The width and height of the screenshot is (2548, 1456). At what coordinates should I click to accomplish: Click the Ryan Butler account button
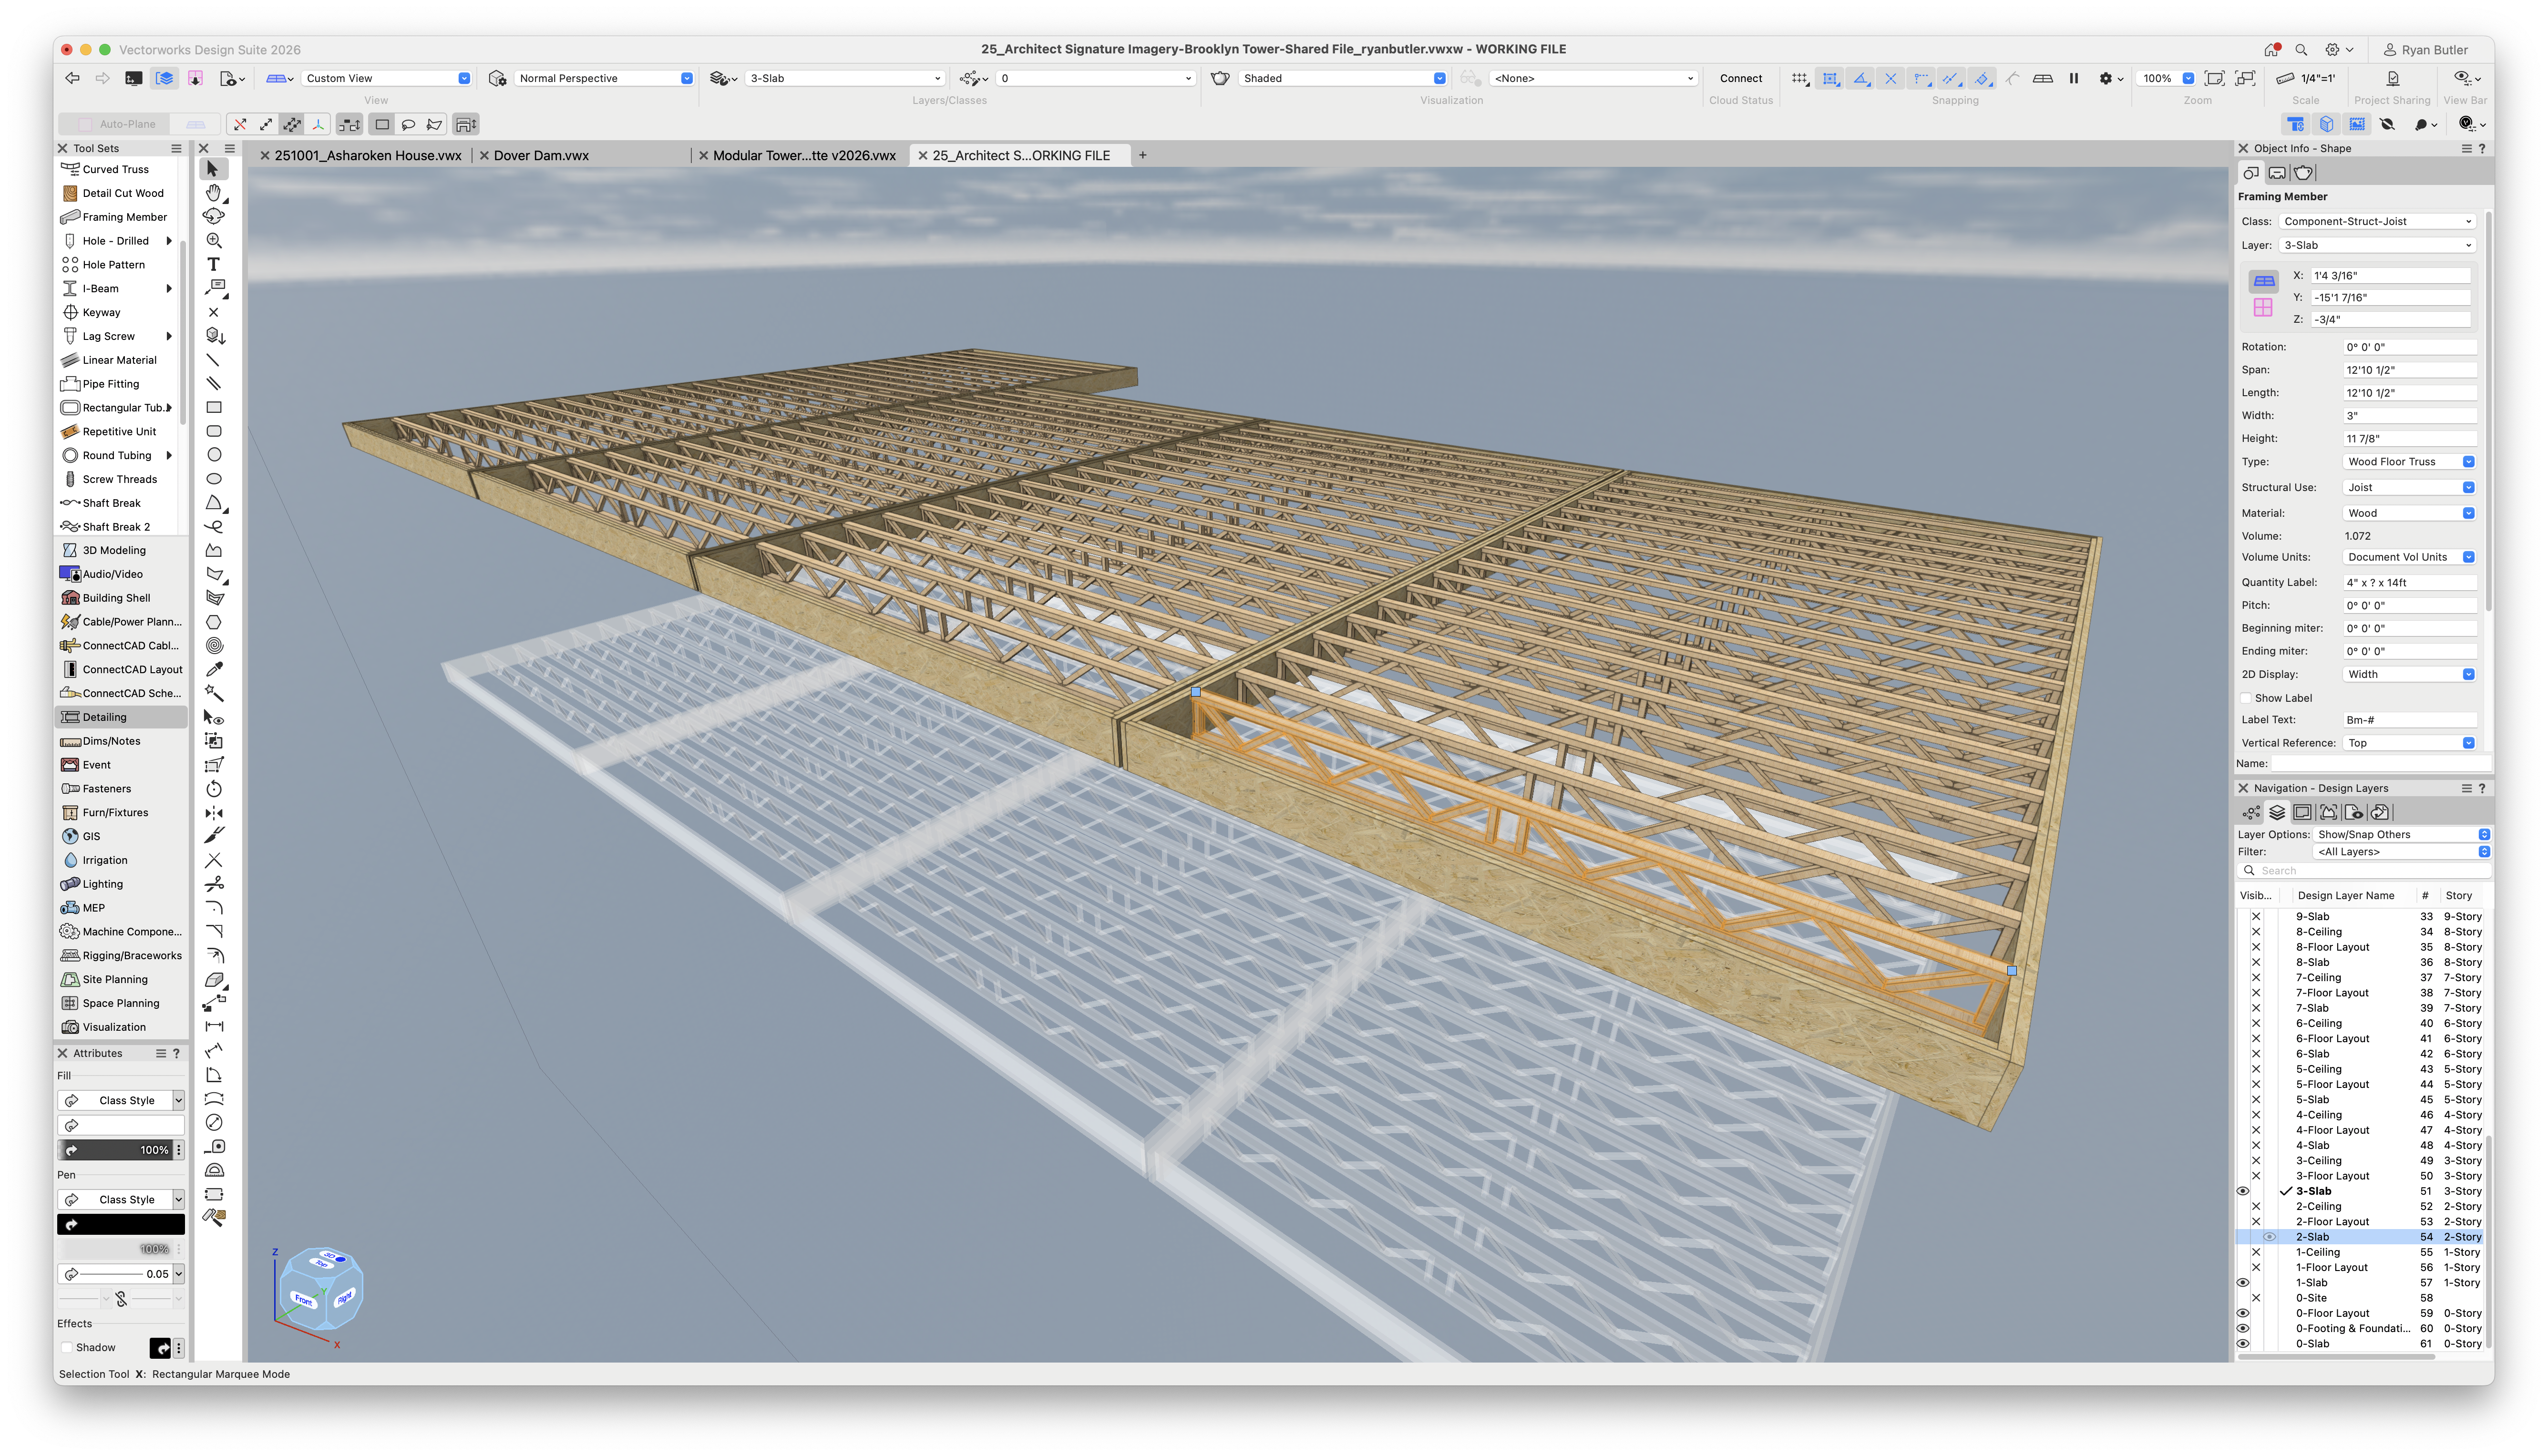point(2425,50)
